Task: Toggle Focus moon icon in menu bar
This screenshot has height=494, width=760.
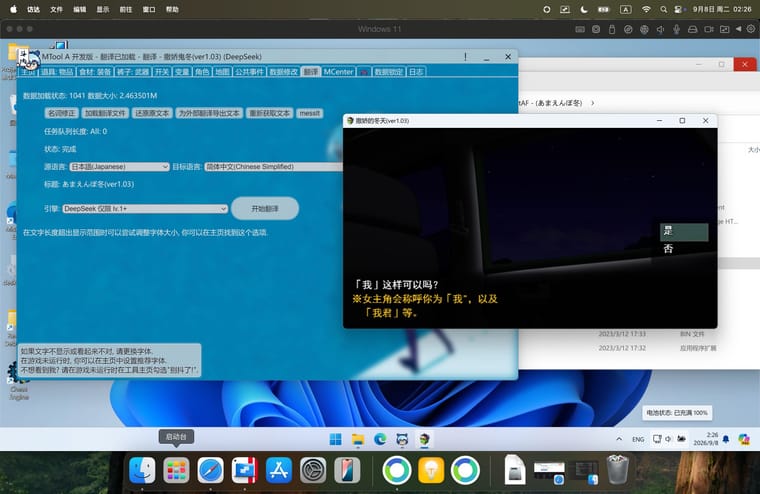Action: pos(584,9)
